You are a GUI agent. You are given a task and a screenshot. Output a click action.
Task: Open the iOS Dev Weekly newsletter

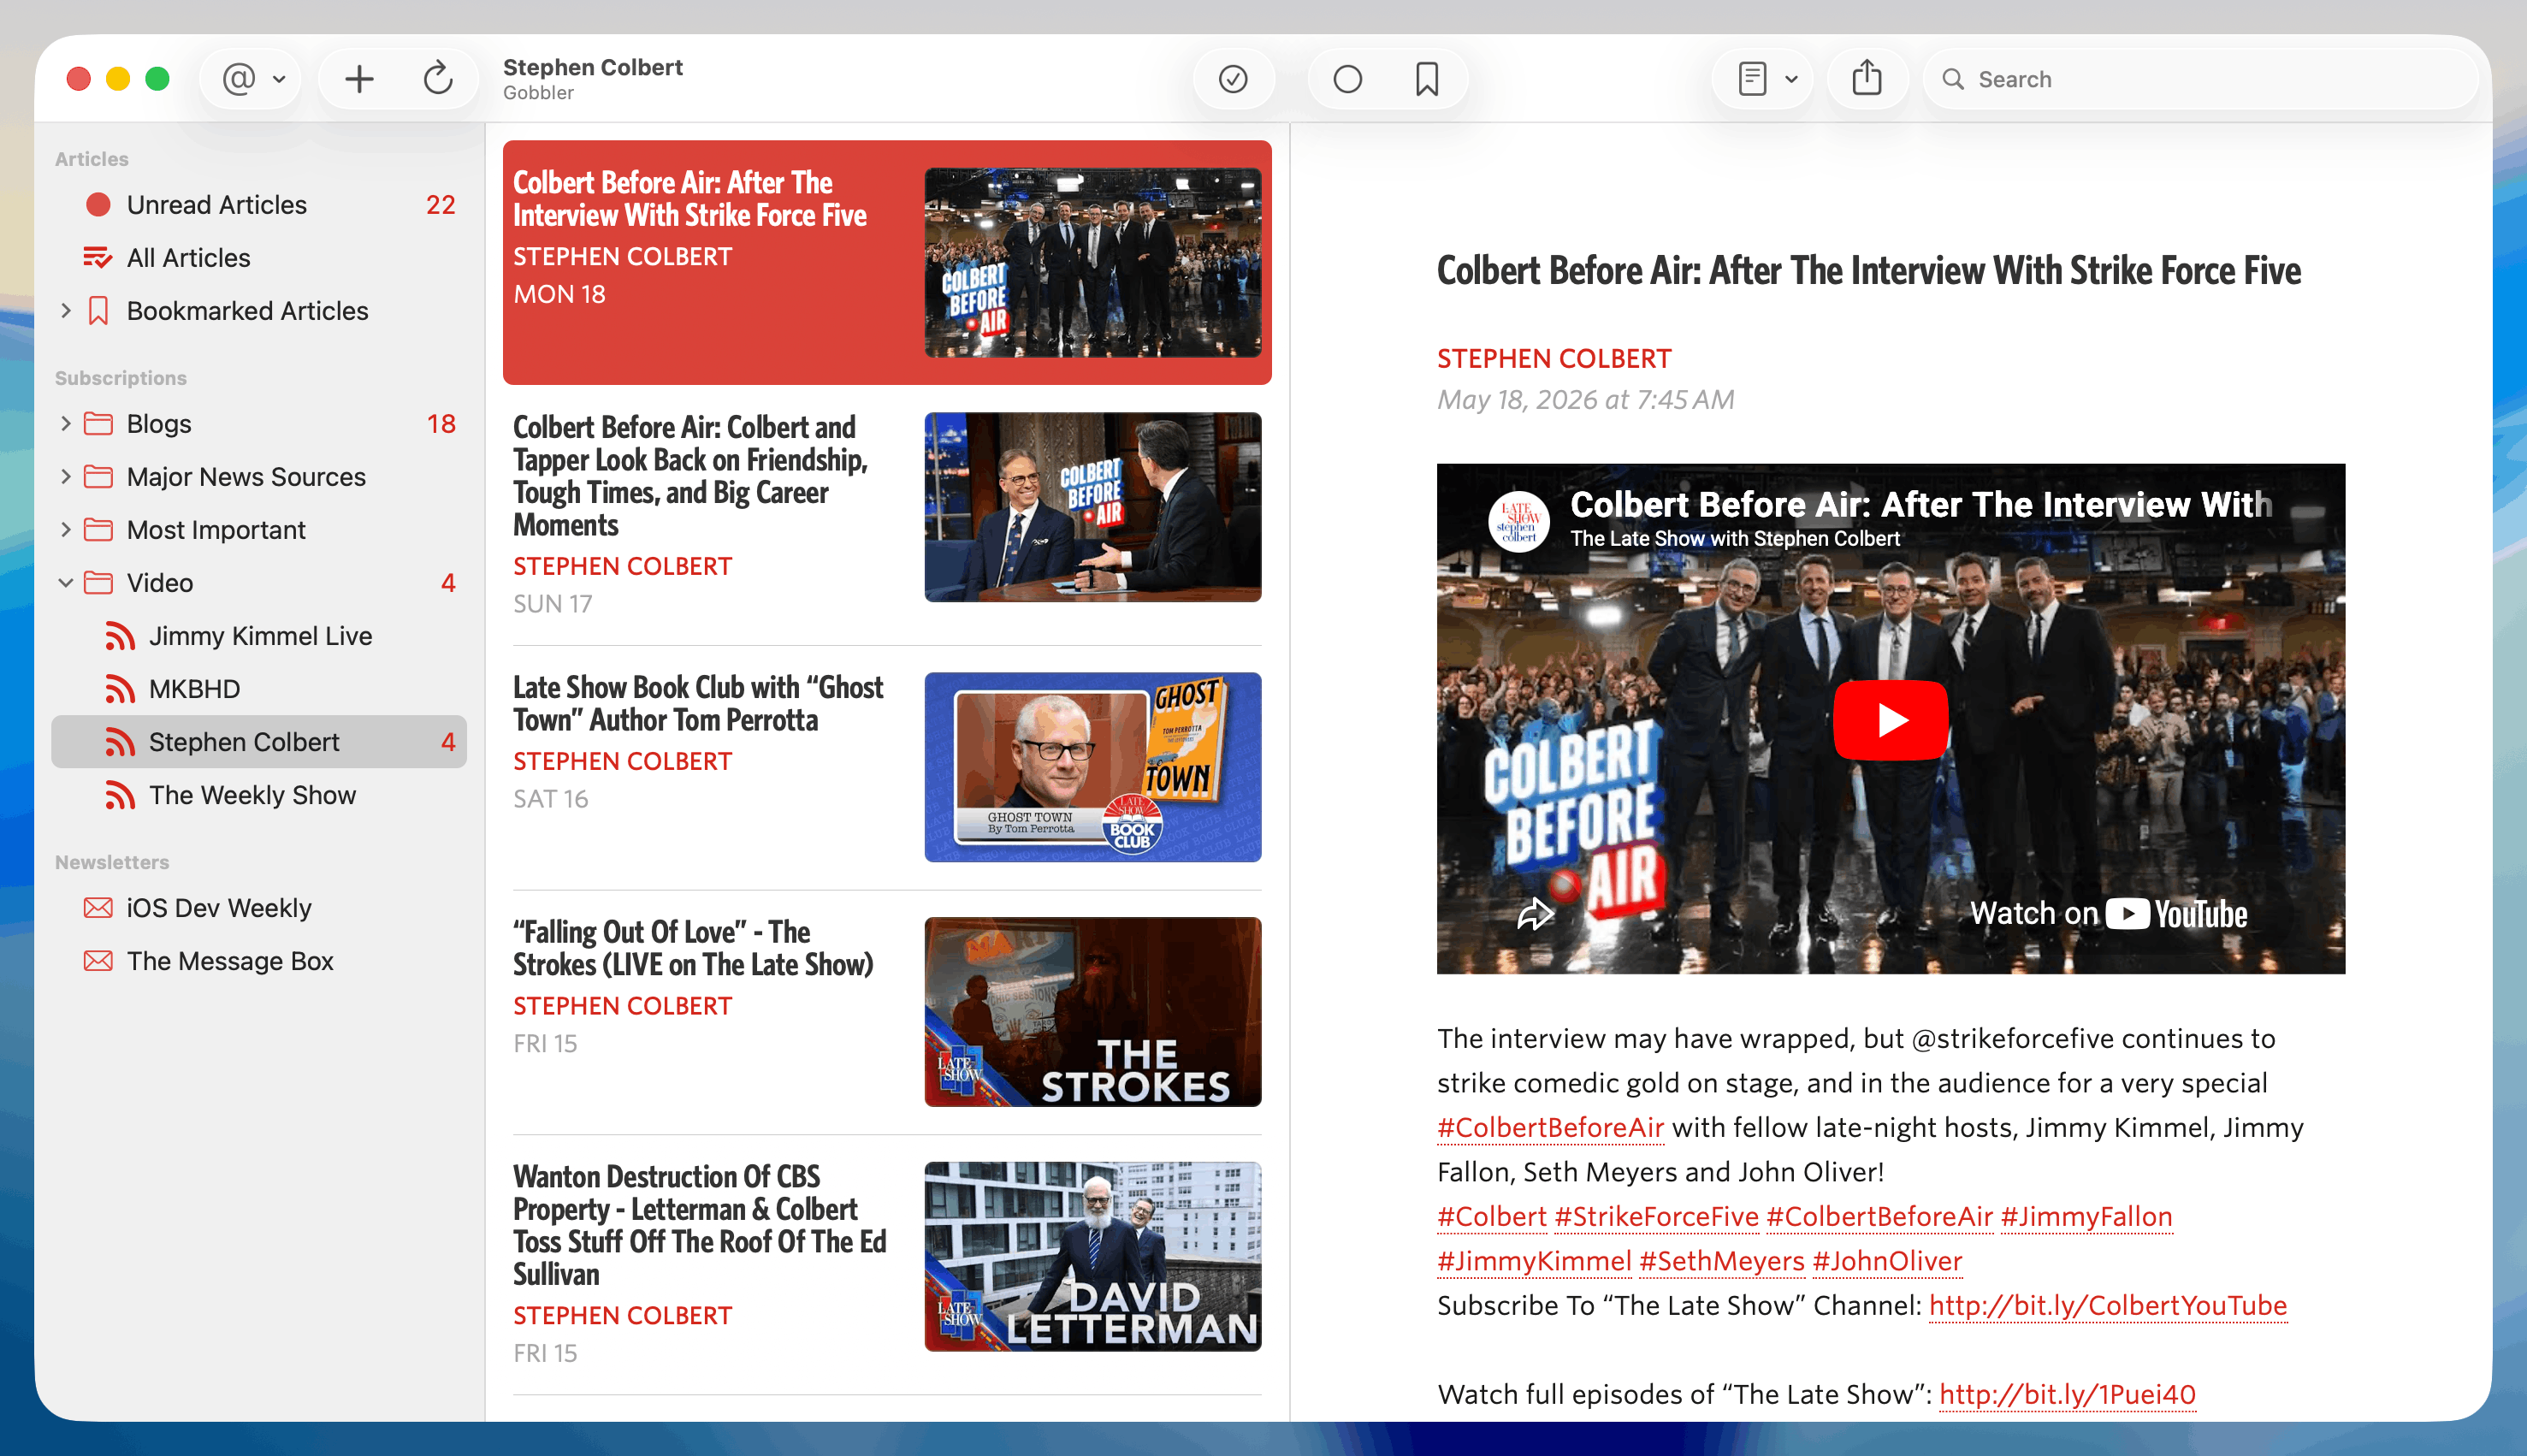pyautogui.click(x=259, y=908)
